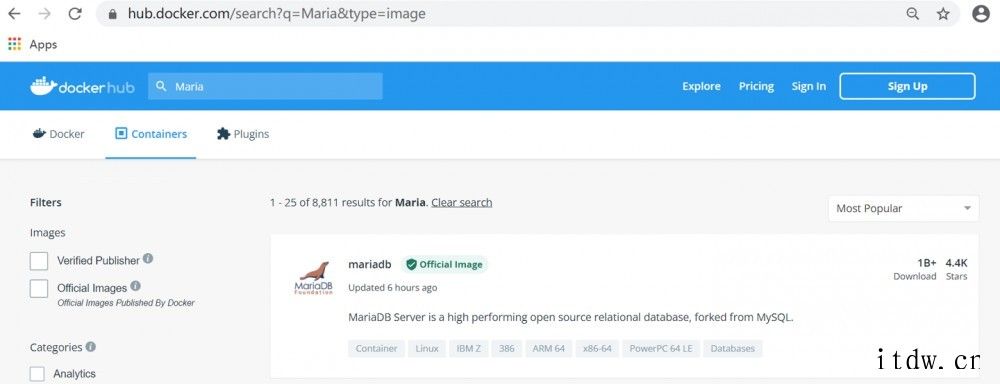Open the zoom magnifier icon in address bar

coord(913,13)
